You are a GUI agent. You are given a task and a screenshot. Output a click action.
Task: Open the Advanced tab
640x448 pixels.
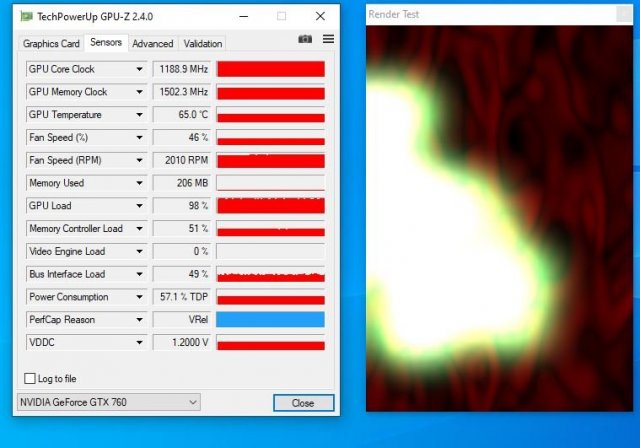click(x=152, y=44)
